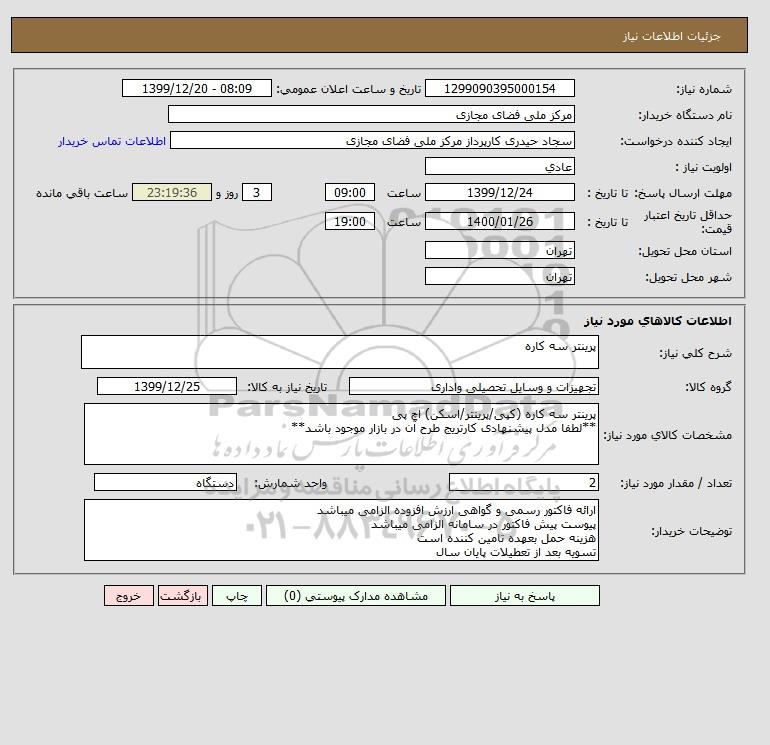Click the 'اولویت نیاز :' label
Image resolution: width=770 pixels, height=745 pixels.
[703, 167]
